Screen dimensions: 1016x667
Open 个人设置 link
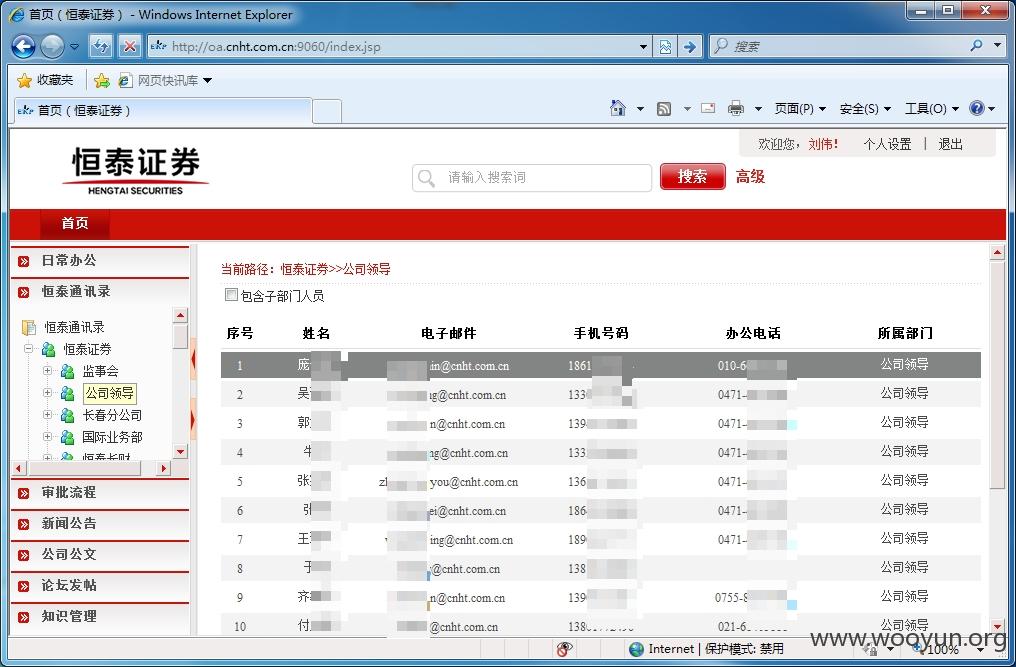(887, 144)
